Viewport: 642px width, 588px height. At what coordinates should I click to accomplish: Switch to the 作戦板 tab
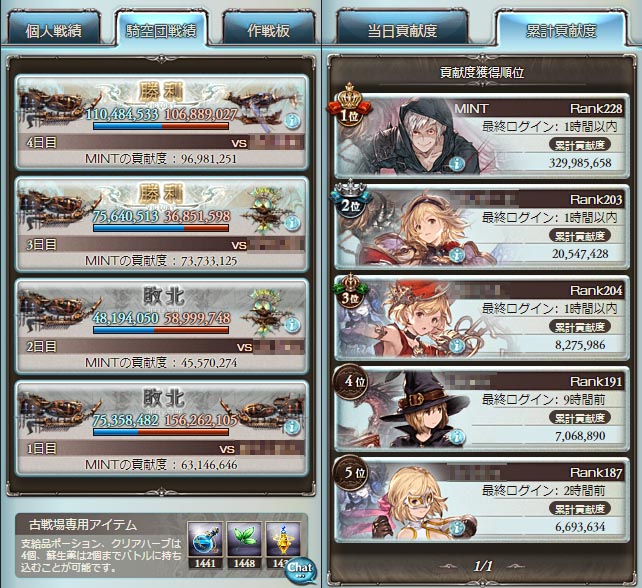pos(269,29)
